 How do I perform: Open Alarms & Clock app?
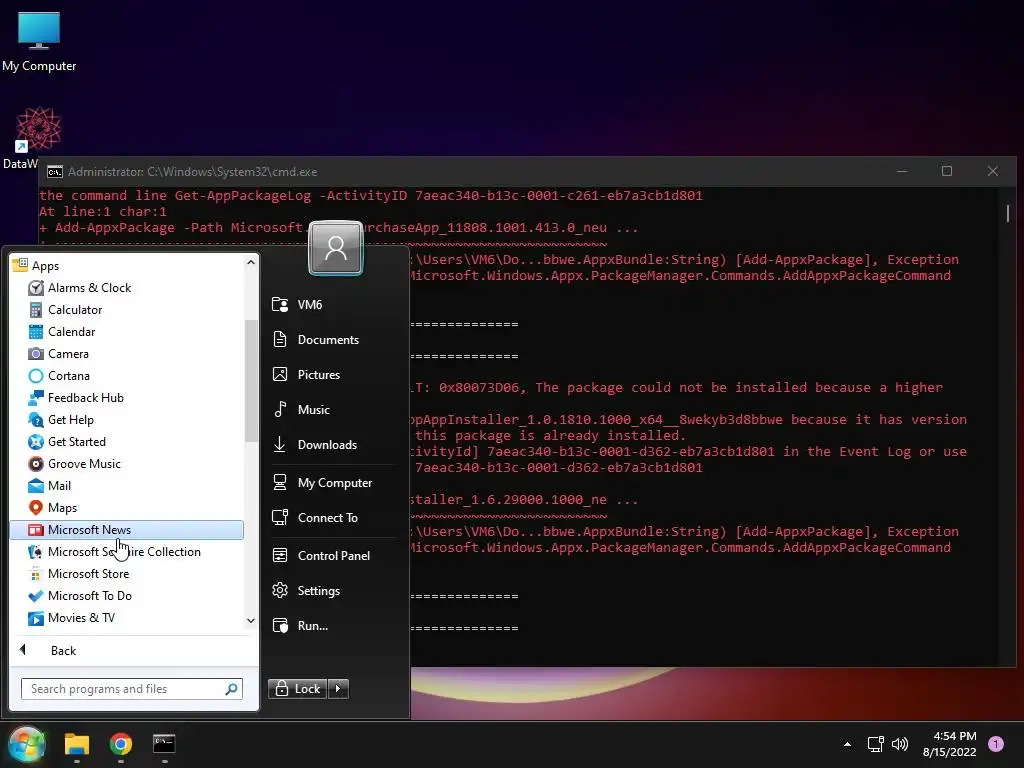tap(127, 287)
